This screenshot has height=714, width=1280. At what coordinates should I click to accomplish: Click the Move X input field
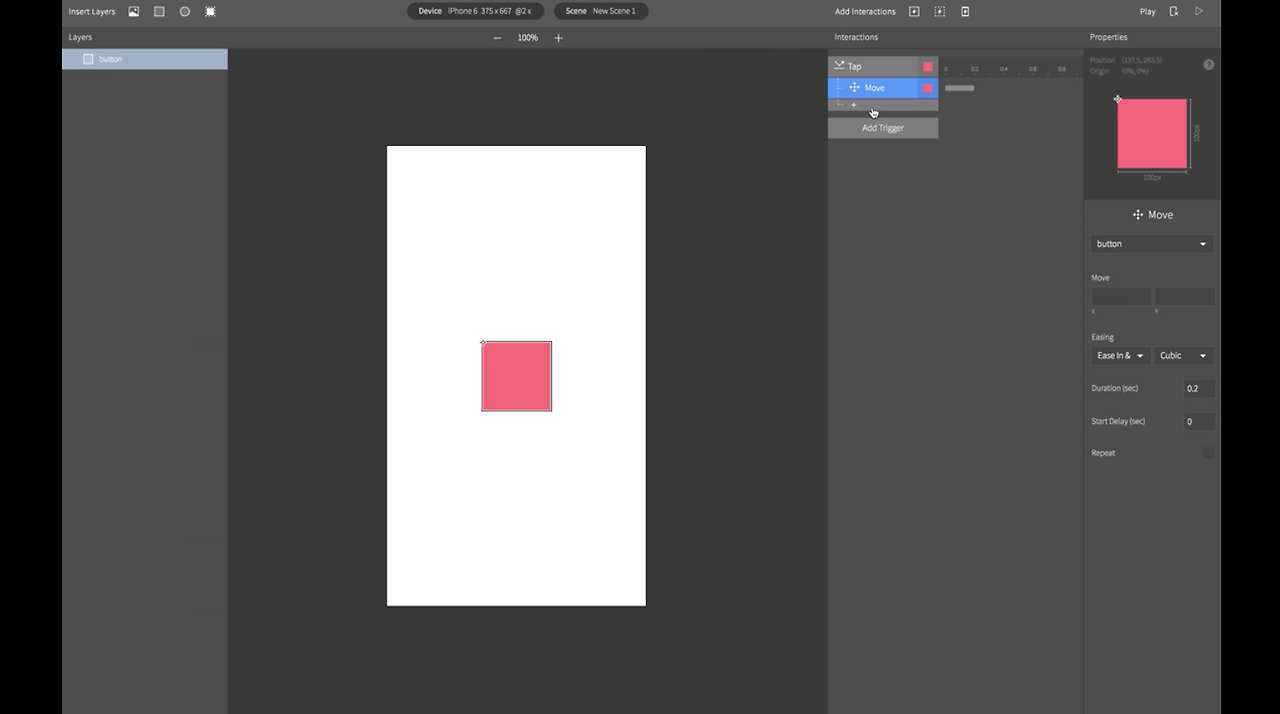click(1121, 296)
